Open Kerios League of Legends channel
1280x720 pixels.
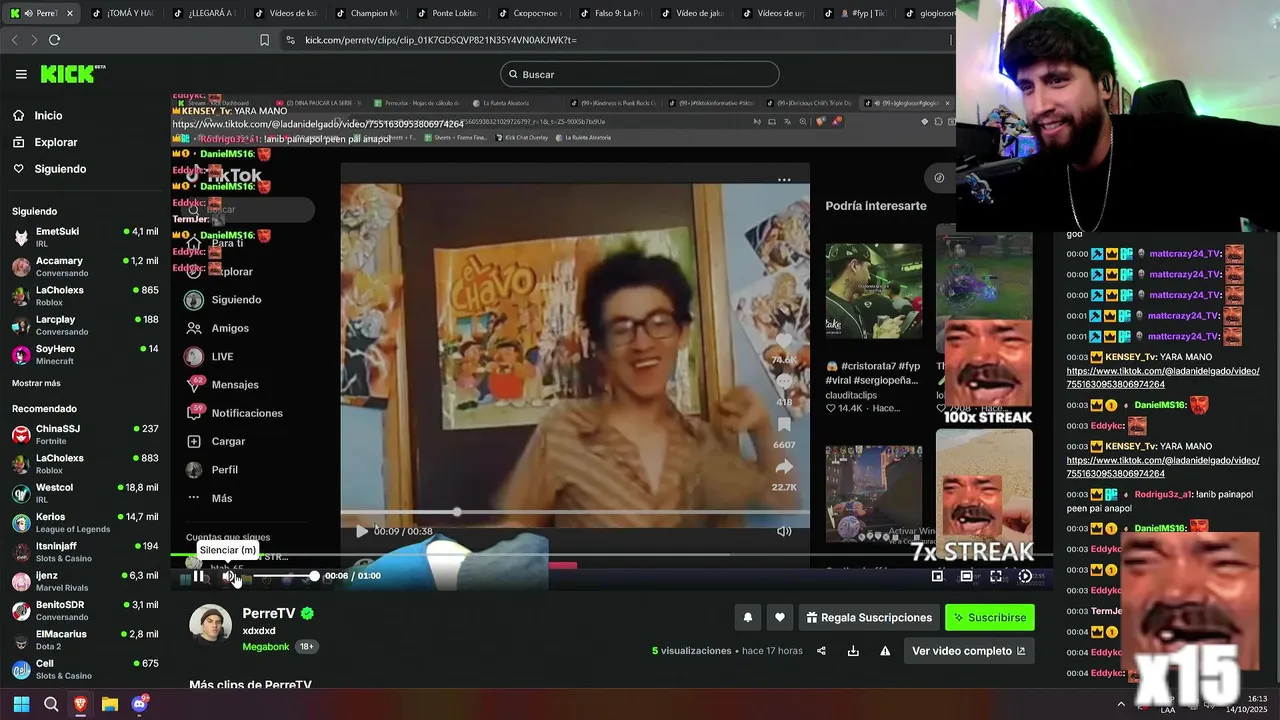click(x=85, y=523)
